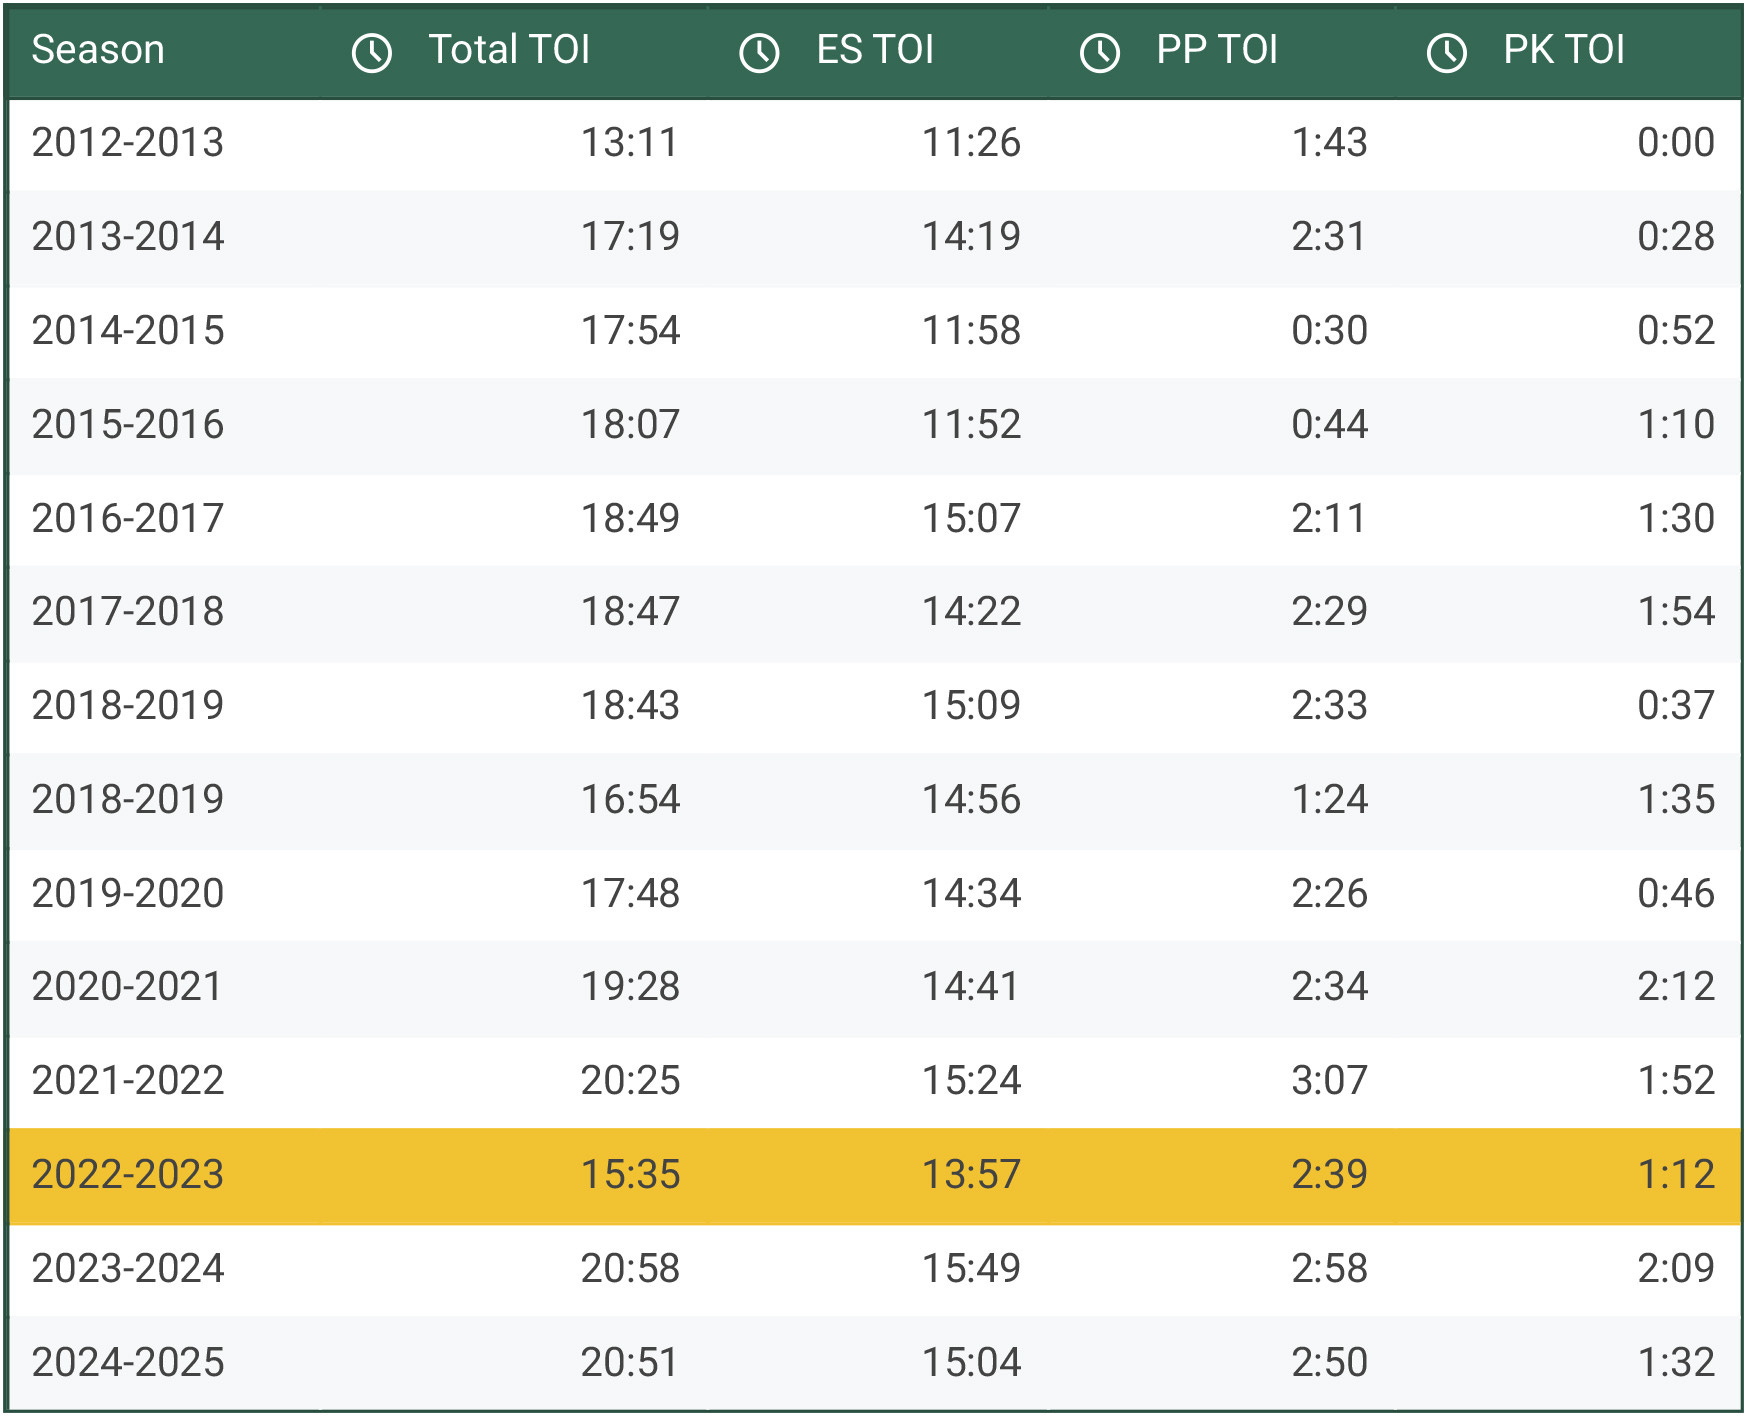This screenshot has height=1416, width=1747.
Task: Select the 2012-2013 season cell
Action: [128, 143]
